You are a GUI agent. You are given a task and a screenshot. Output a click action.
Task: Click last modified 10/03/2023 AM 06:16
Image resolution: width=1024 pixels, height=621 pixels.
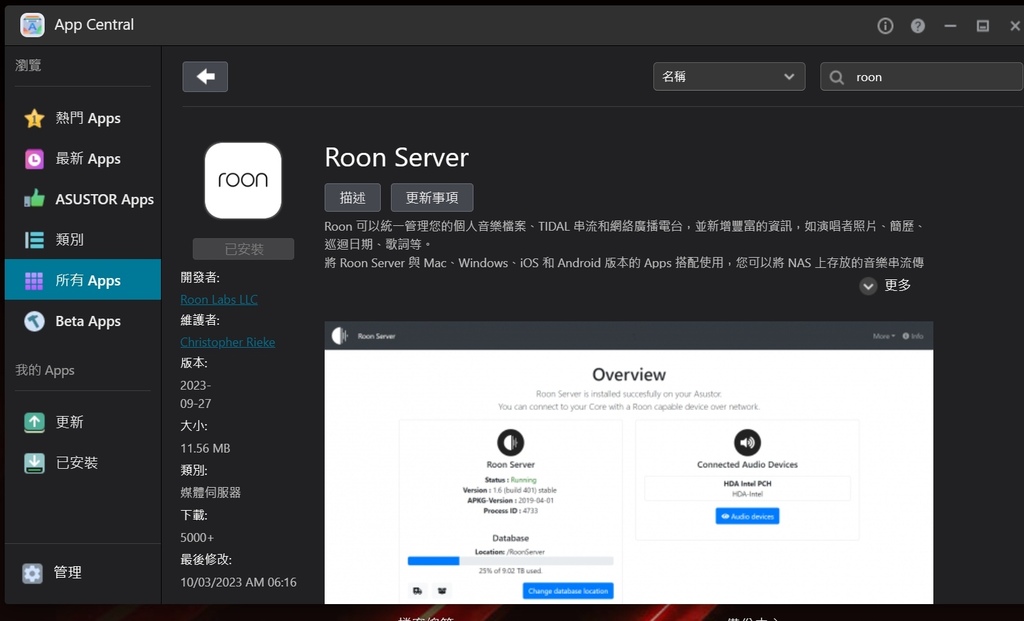(238, 582)
